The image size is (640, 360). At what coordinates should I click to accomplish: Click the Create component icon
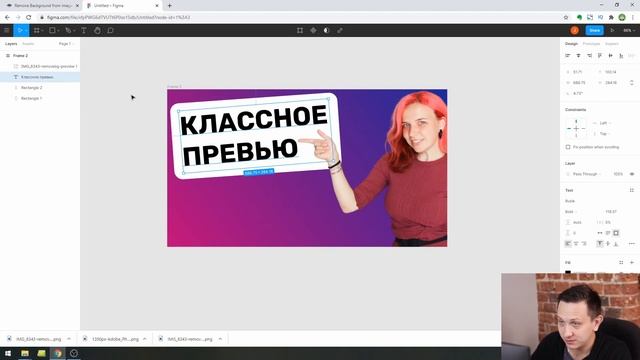point(313,31)
